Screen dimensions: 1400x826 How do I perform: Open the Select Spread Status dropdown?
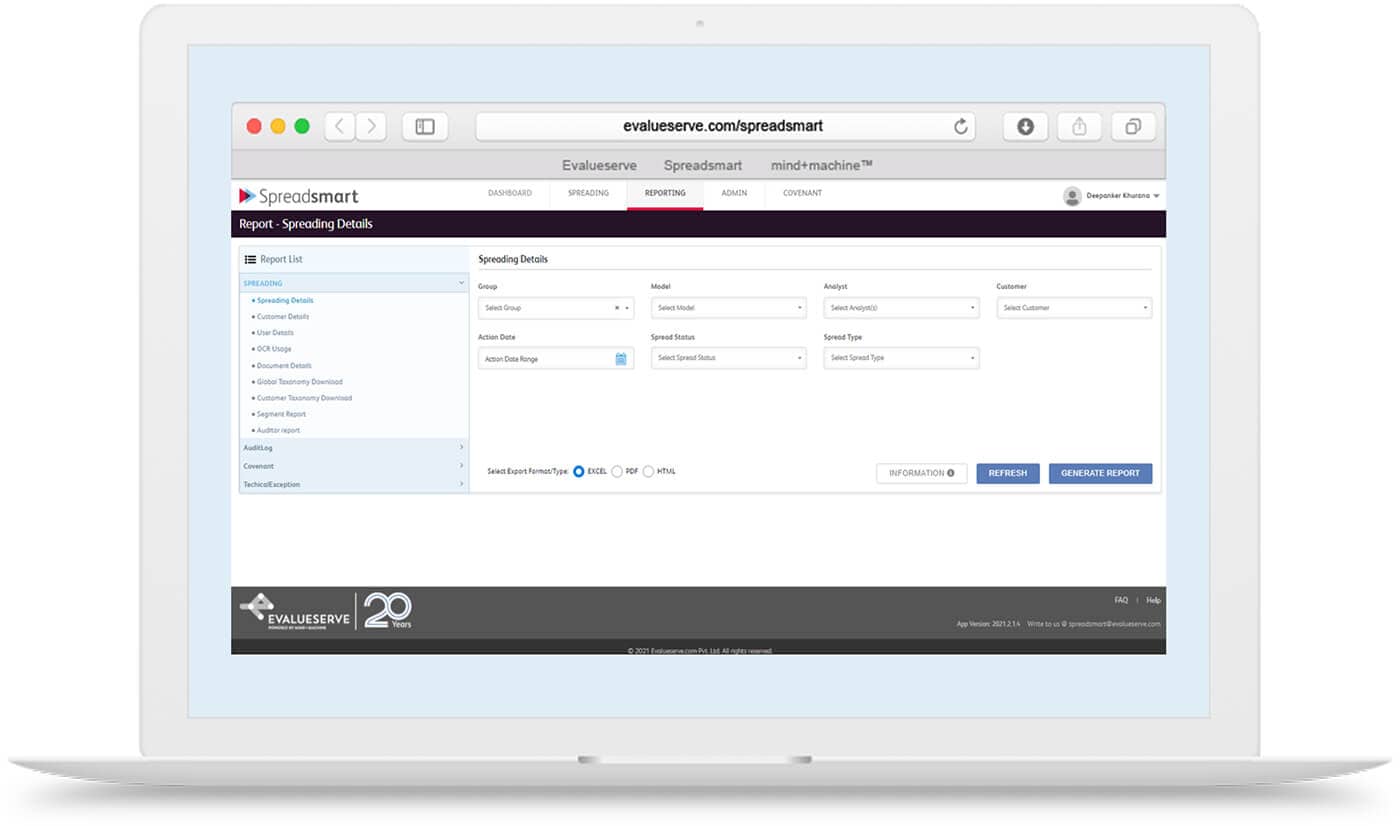729,358
